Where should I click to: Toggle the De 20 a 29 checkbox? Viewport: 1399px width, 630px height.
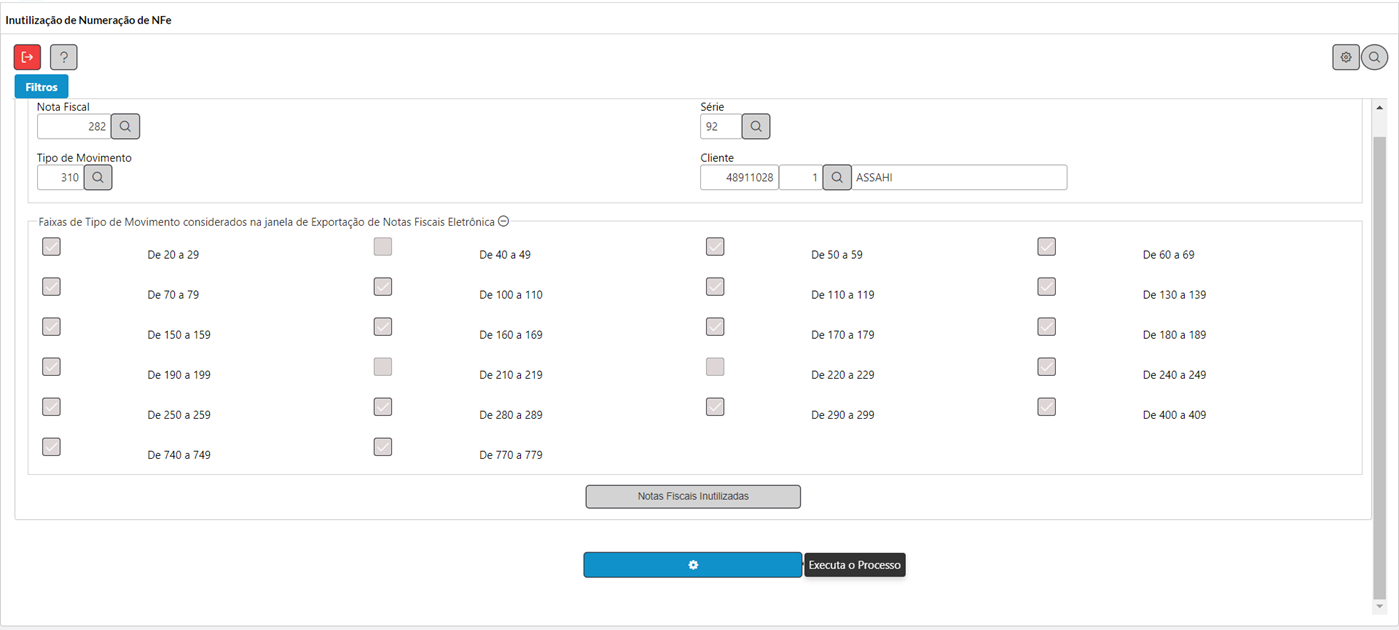[x=51, y=246]
